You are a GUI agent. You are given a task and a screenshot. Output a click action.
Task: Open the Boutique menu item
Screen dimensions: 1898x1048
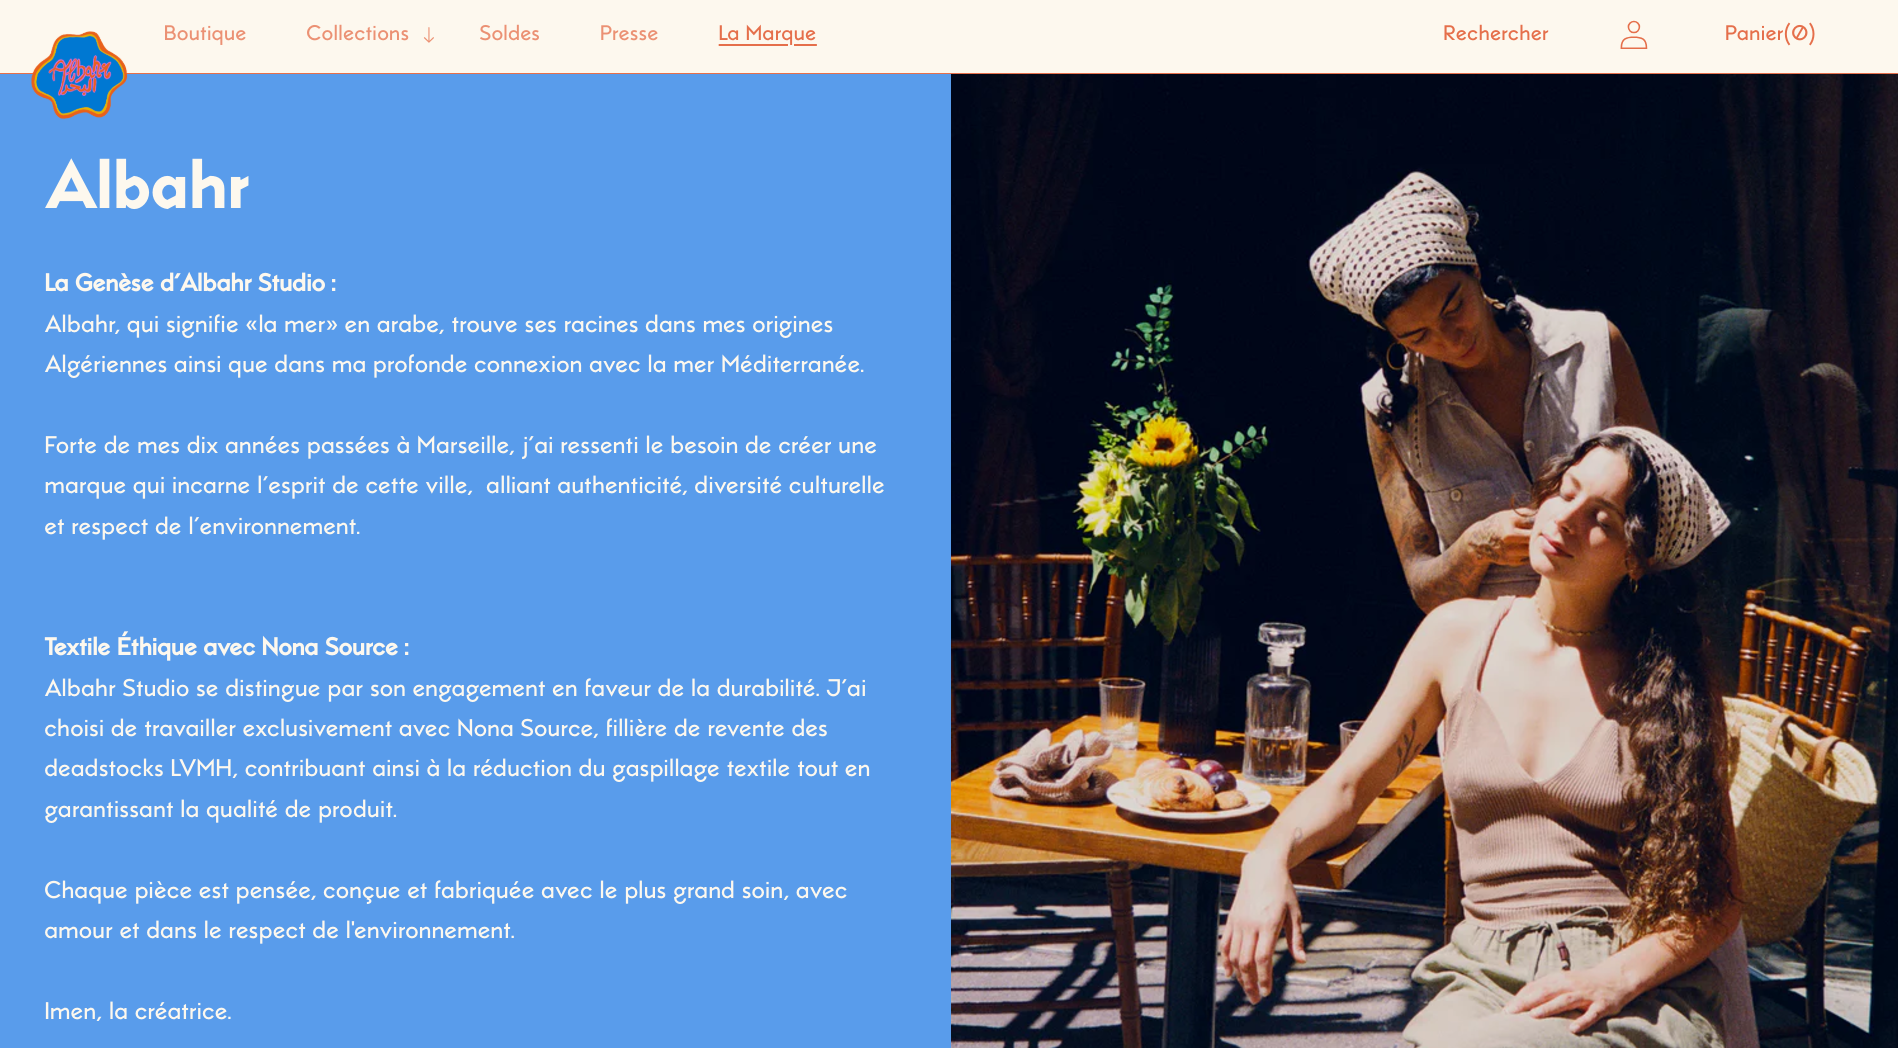click(205, 33)
